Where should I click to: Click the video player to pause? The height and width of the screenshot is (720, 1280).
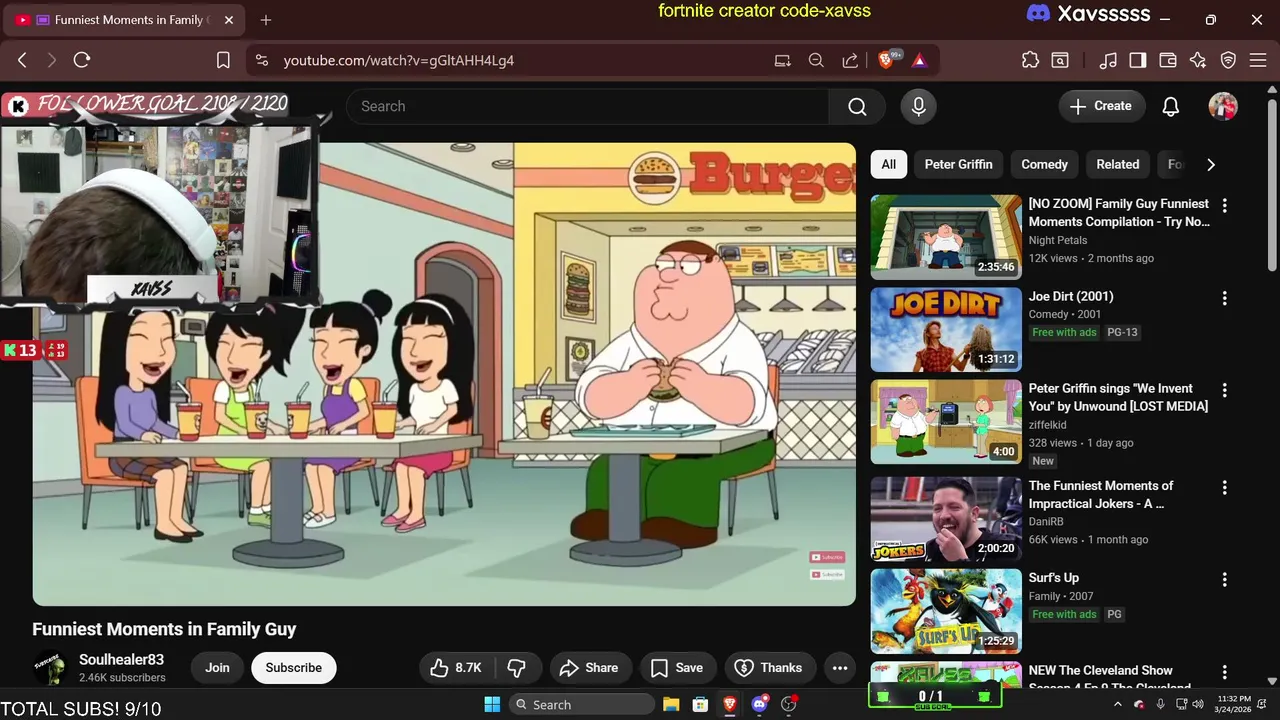(444, 374)
